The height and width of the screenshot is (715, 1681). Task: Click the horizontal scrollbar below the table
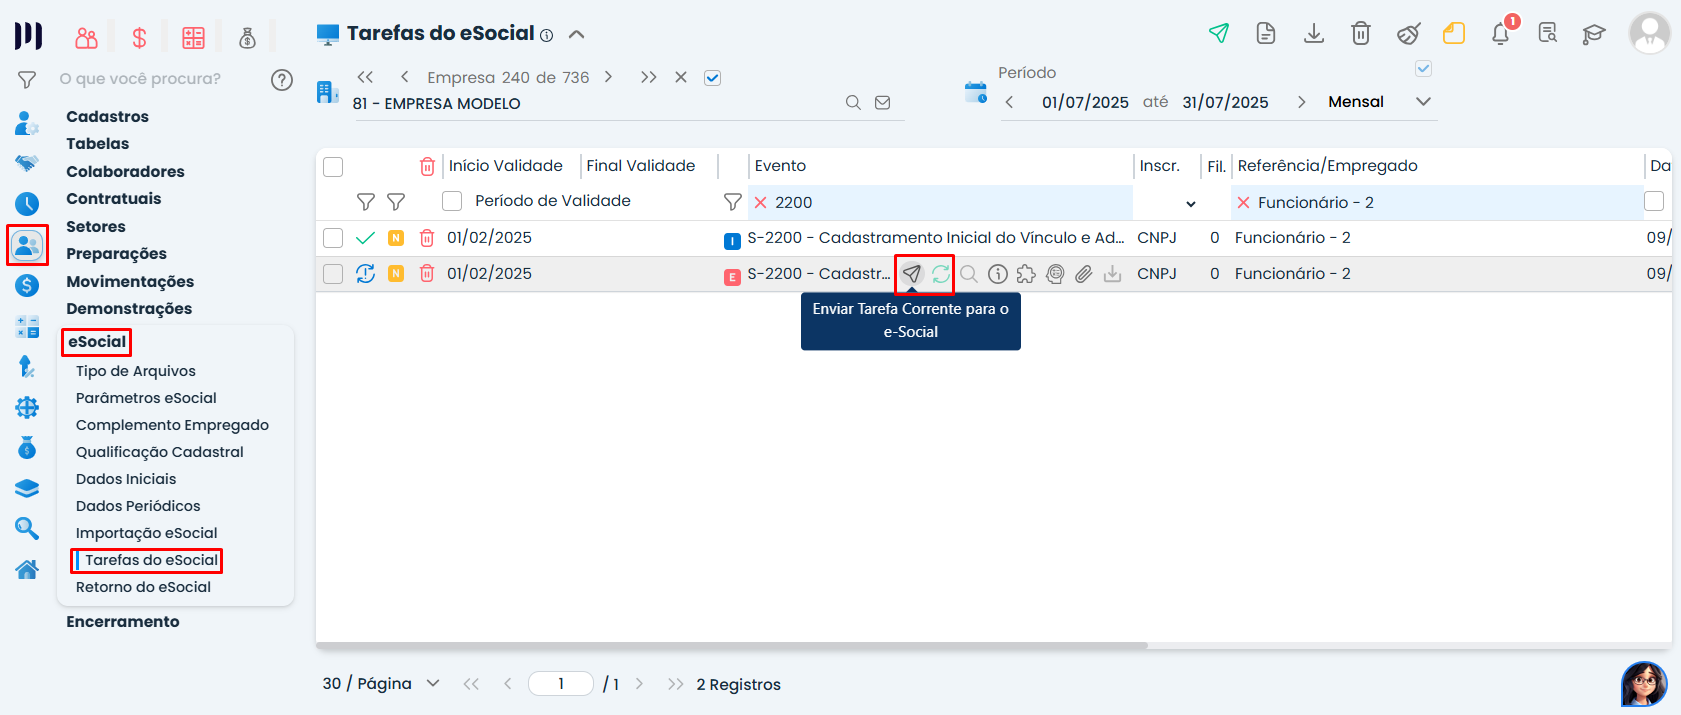[732, 646]
